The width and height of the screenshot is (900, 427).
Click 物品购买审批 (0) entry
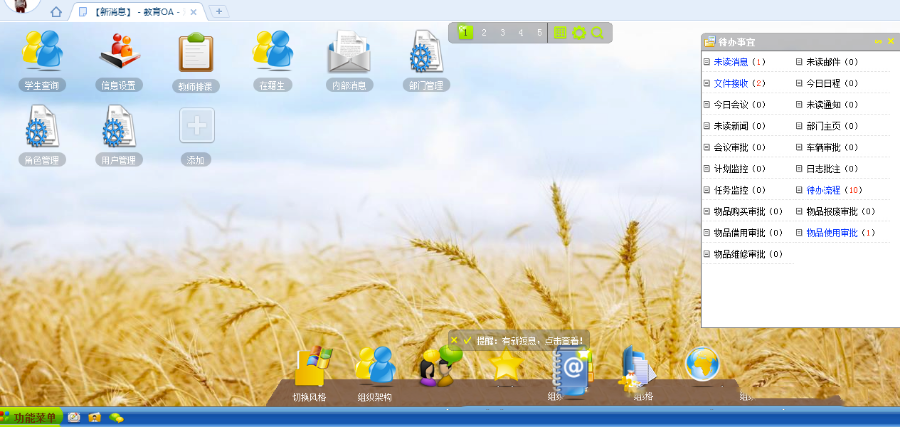(x=748, y=211)
